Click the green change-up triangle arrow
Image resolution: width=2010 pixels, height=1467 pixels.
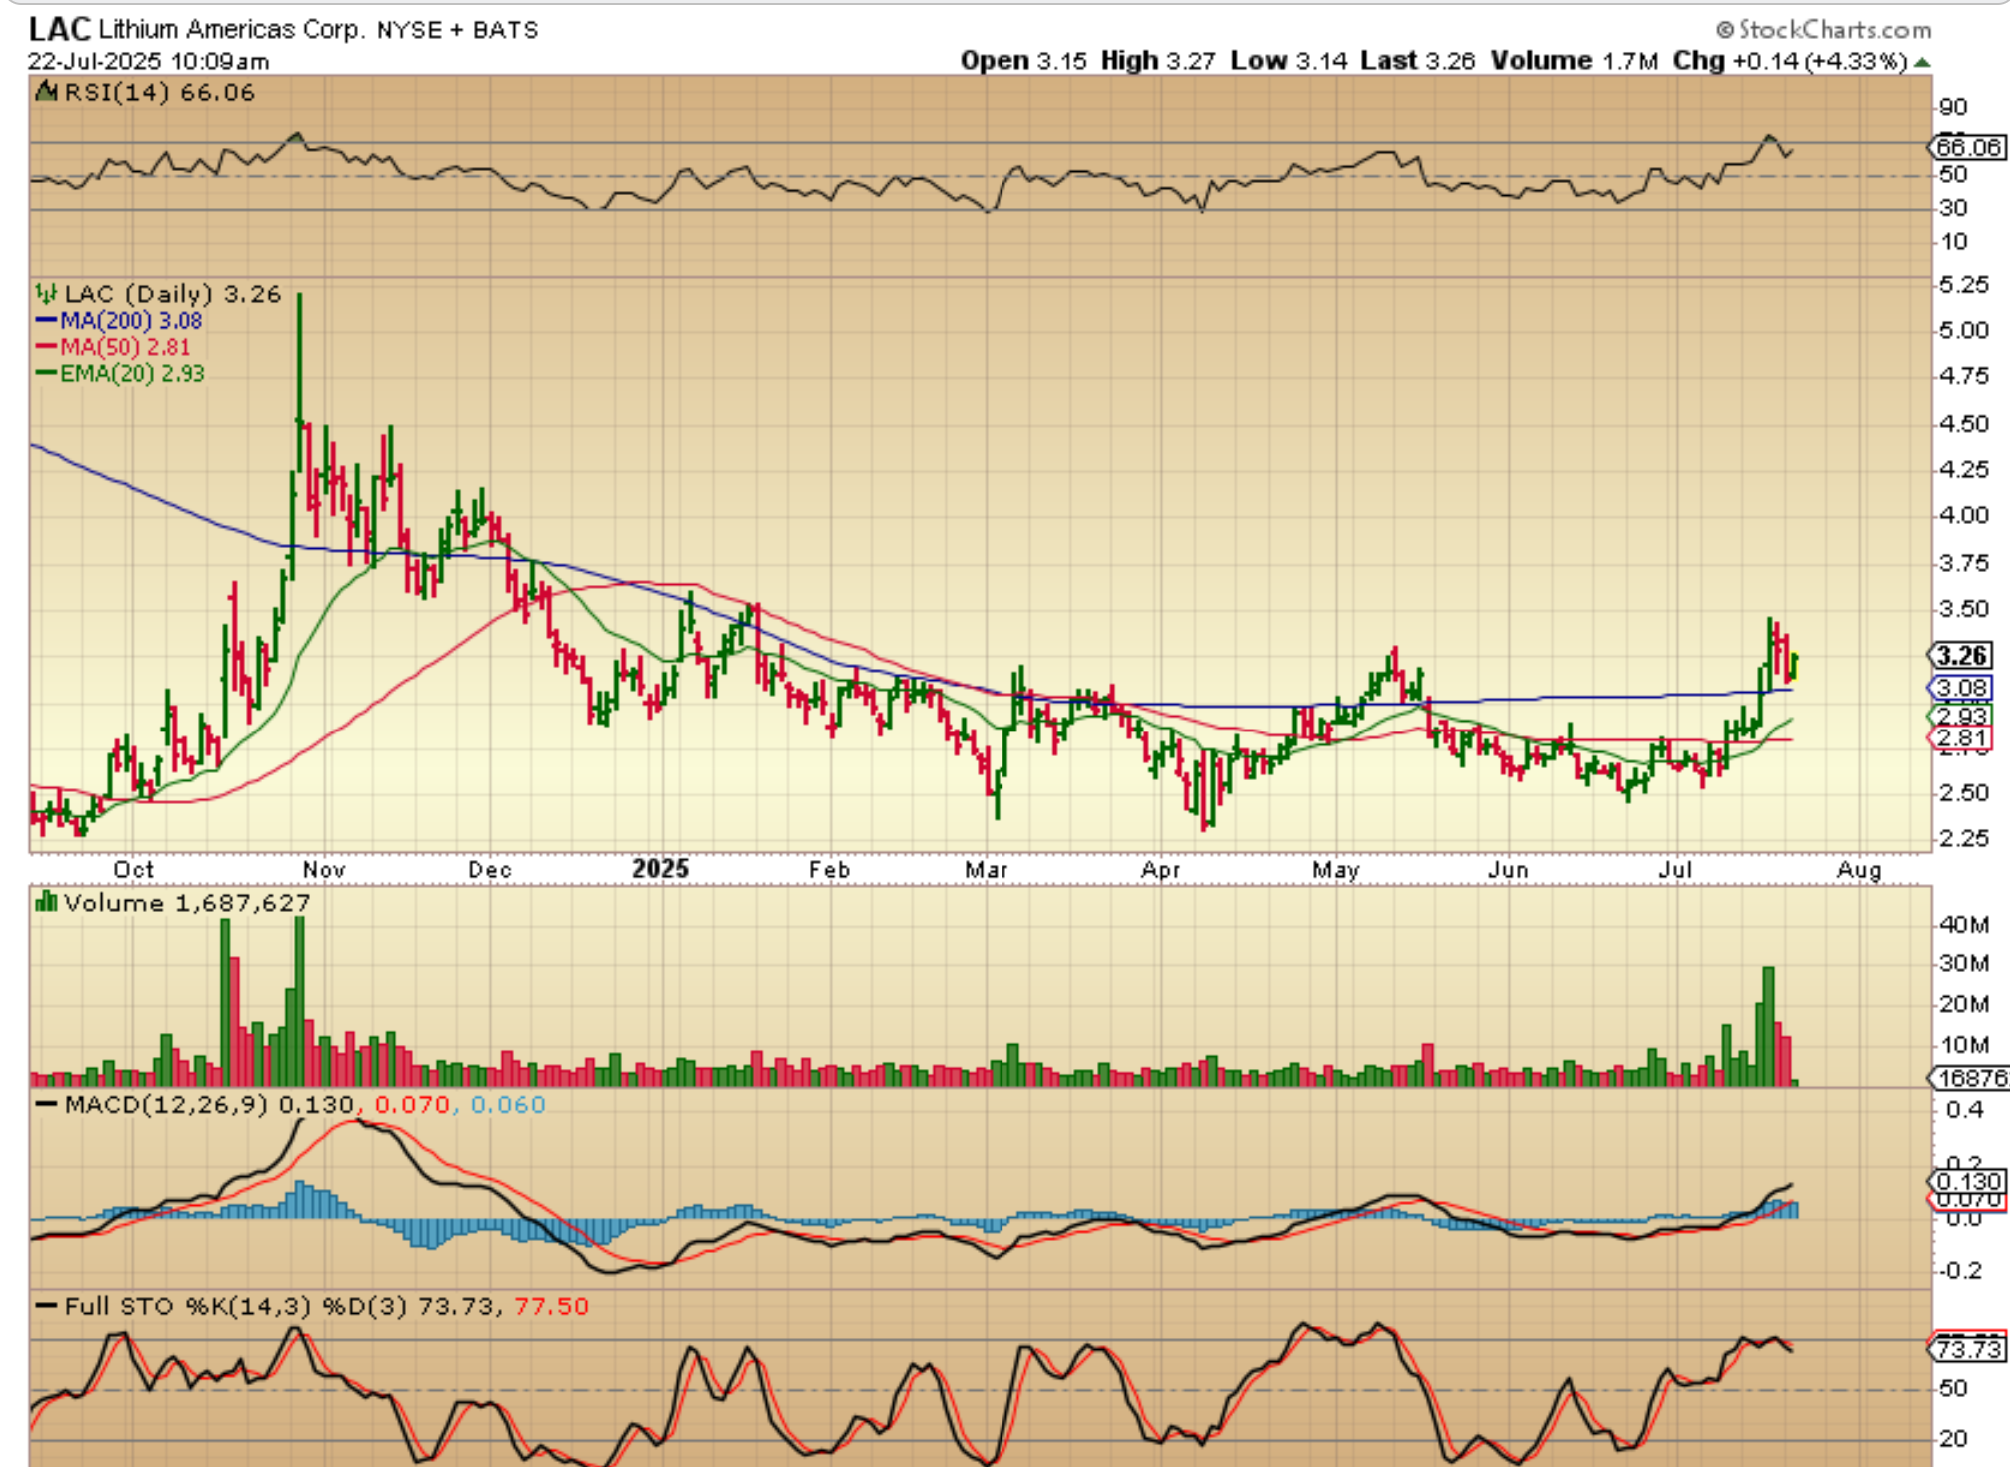(1922, 62)
